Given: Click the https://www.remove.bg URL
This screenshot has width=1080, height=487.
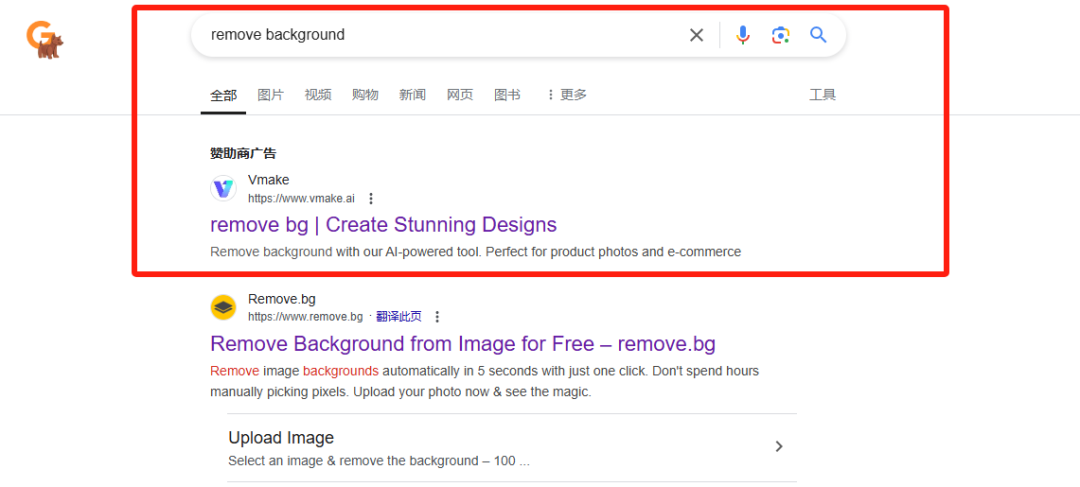Looking at the screenshot, I should point(305,317).
